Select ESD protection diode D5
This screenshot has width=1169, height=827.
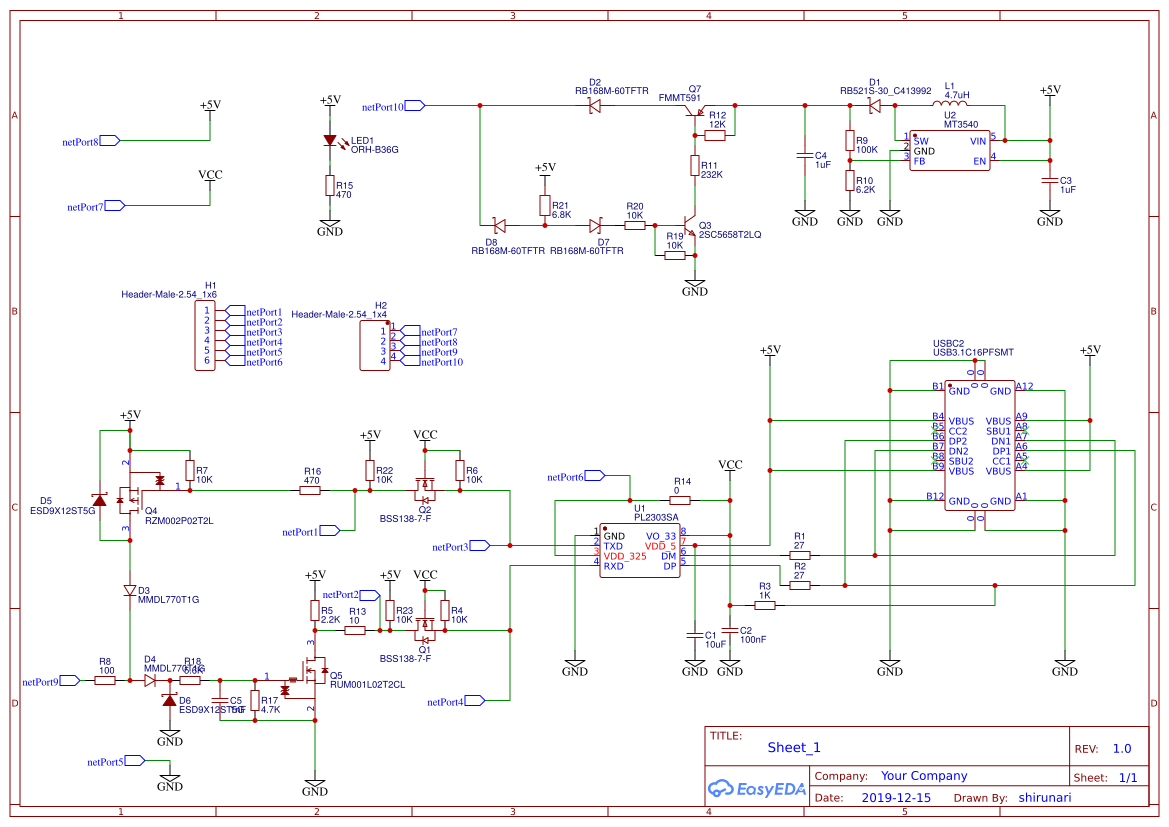tap(100, 502)
